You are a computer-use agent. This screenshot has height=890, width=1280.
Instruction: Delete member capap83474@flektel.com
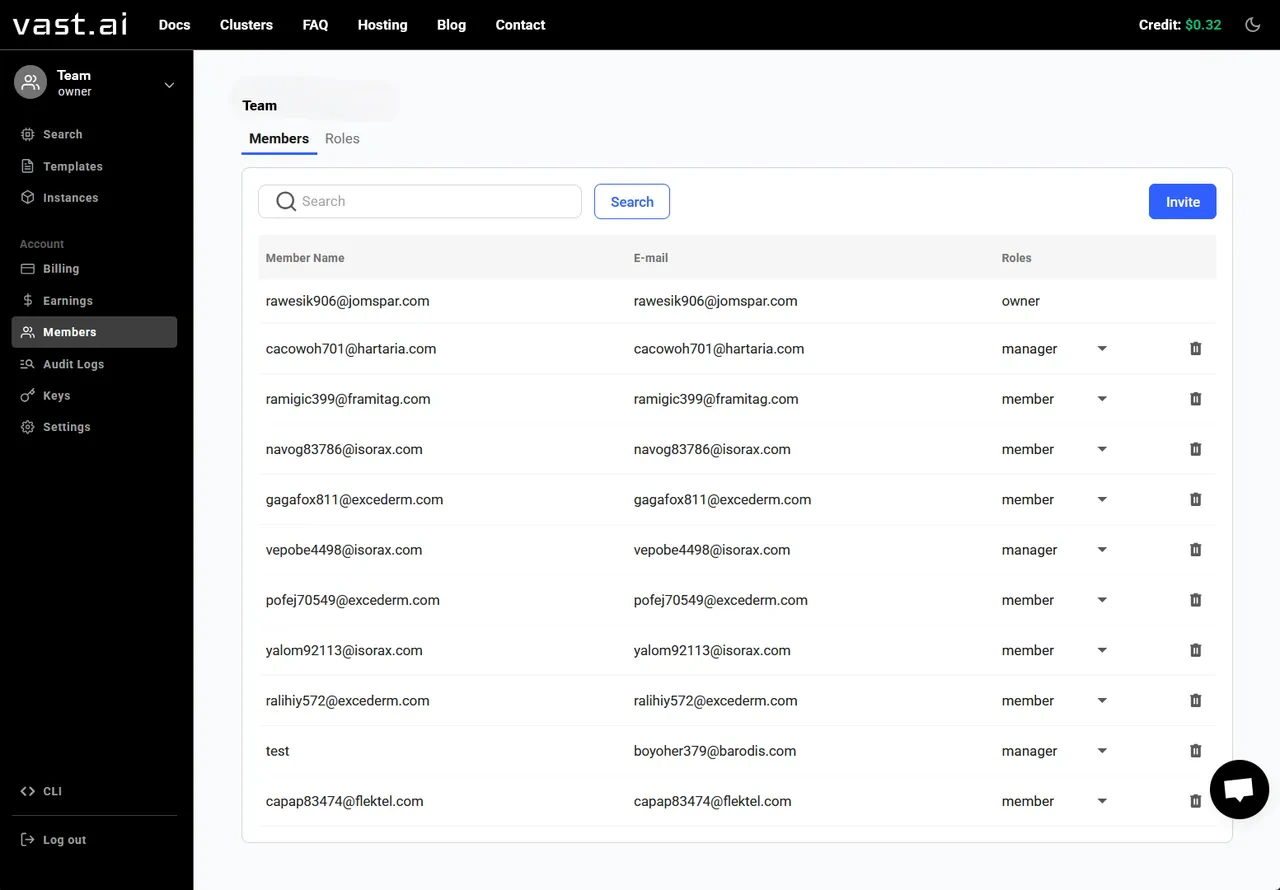(1195, 801)
